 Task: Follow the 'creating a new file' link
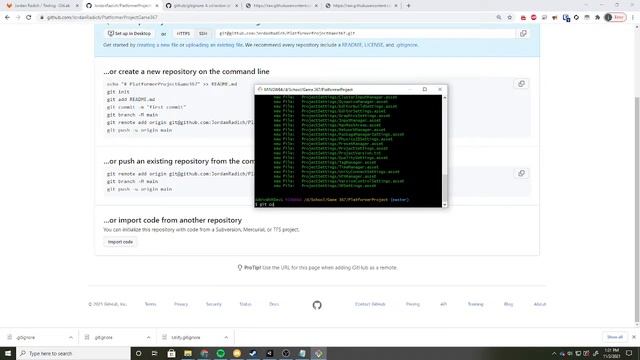point(157,45)
